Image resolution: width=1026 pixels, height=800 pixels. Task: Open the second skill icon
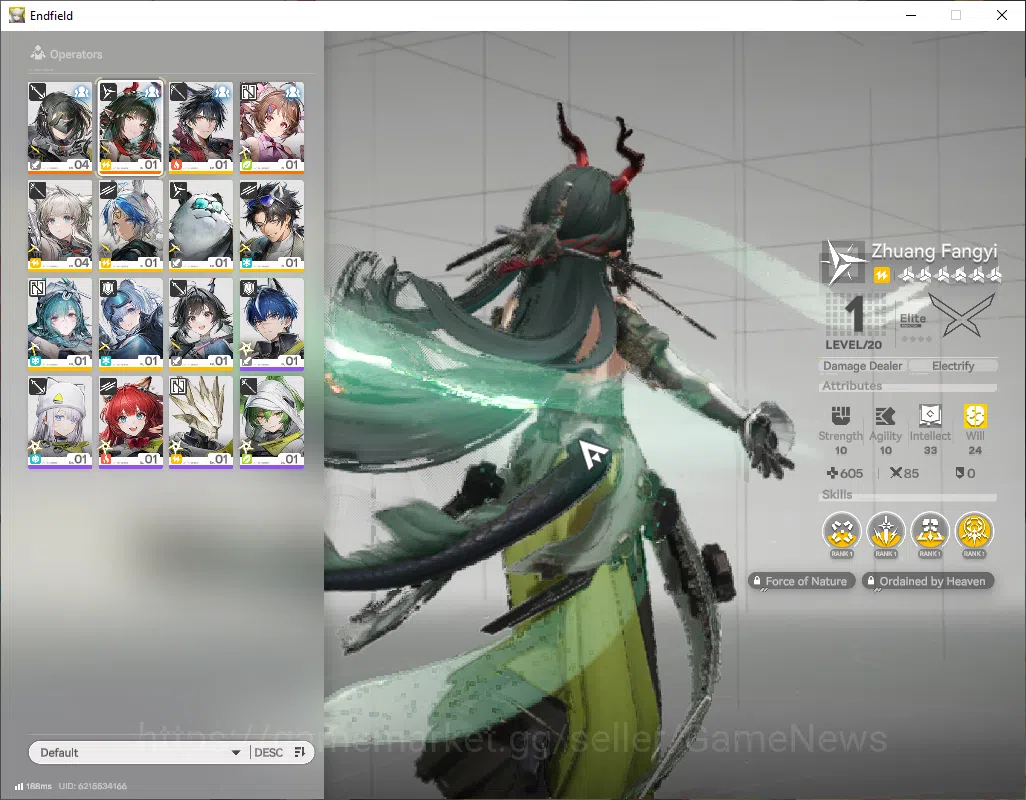click(x=885, y=531)
